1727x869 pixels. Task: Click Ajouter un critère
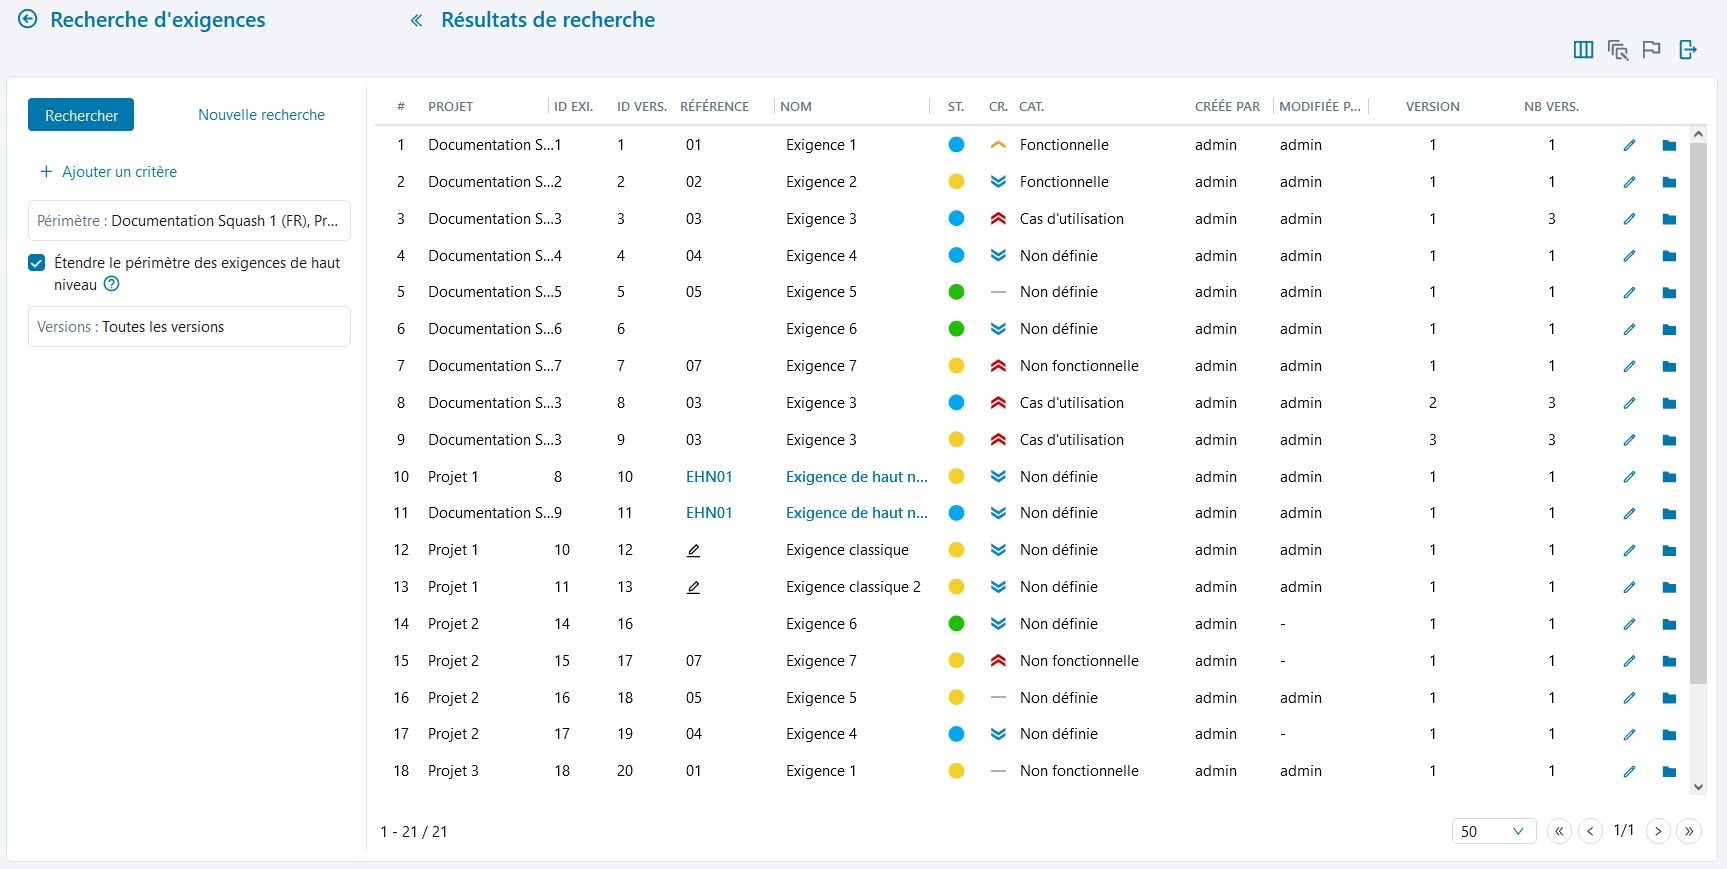pos(108,172)
